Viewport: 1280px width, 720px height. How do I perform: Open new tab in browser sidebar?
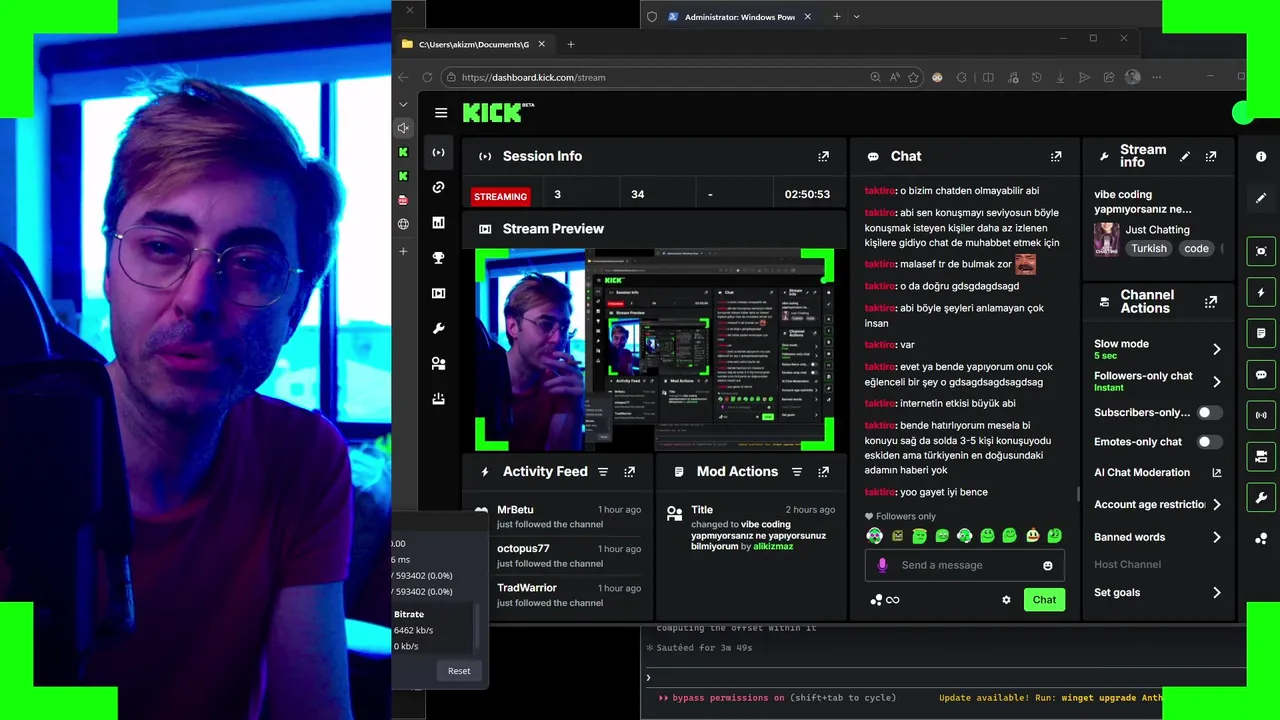pyautogui.click(x=403, y=251)
